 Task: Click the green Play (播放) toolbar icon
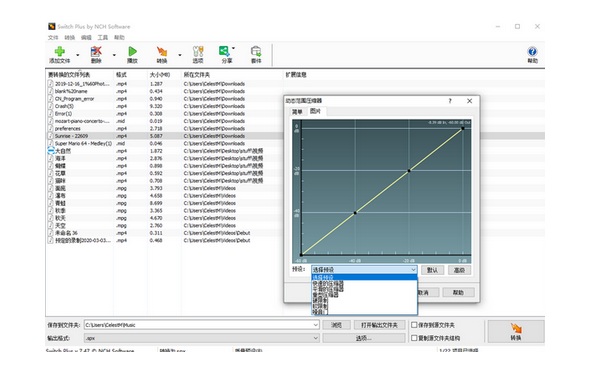[132, 51]
